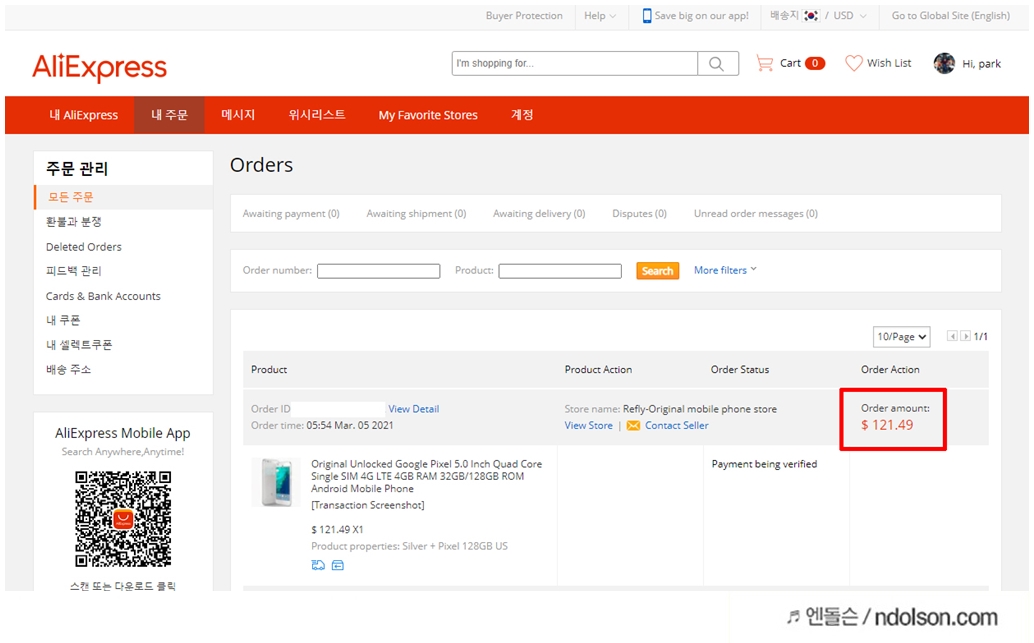Image resolution: width=1034 pixels, height=643 pixels.
Task: Open 환불과 분쟁 in sidebar
Action: (x=73, y=222)
